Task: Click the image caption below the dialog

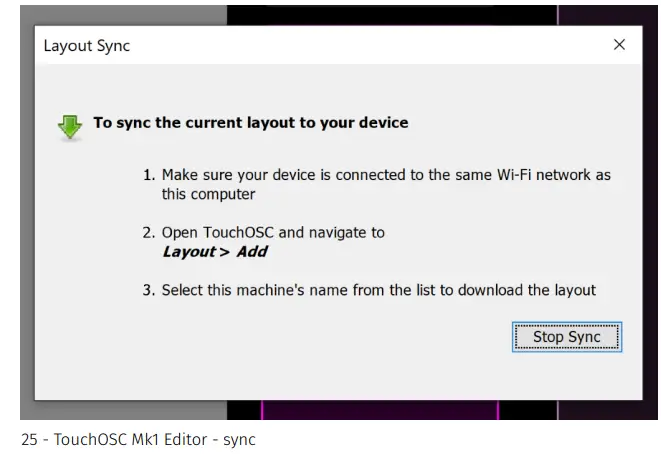Action: coord(138,439)
